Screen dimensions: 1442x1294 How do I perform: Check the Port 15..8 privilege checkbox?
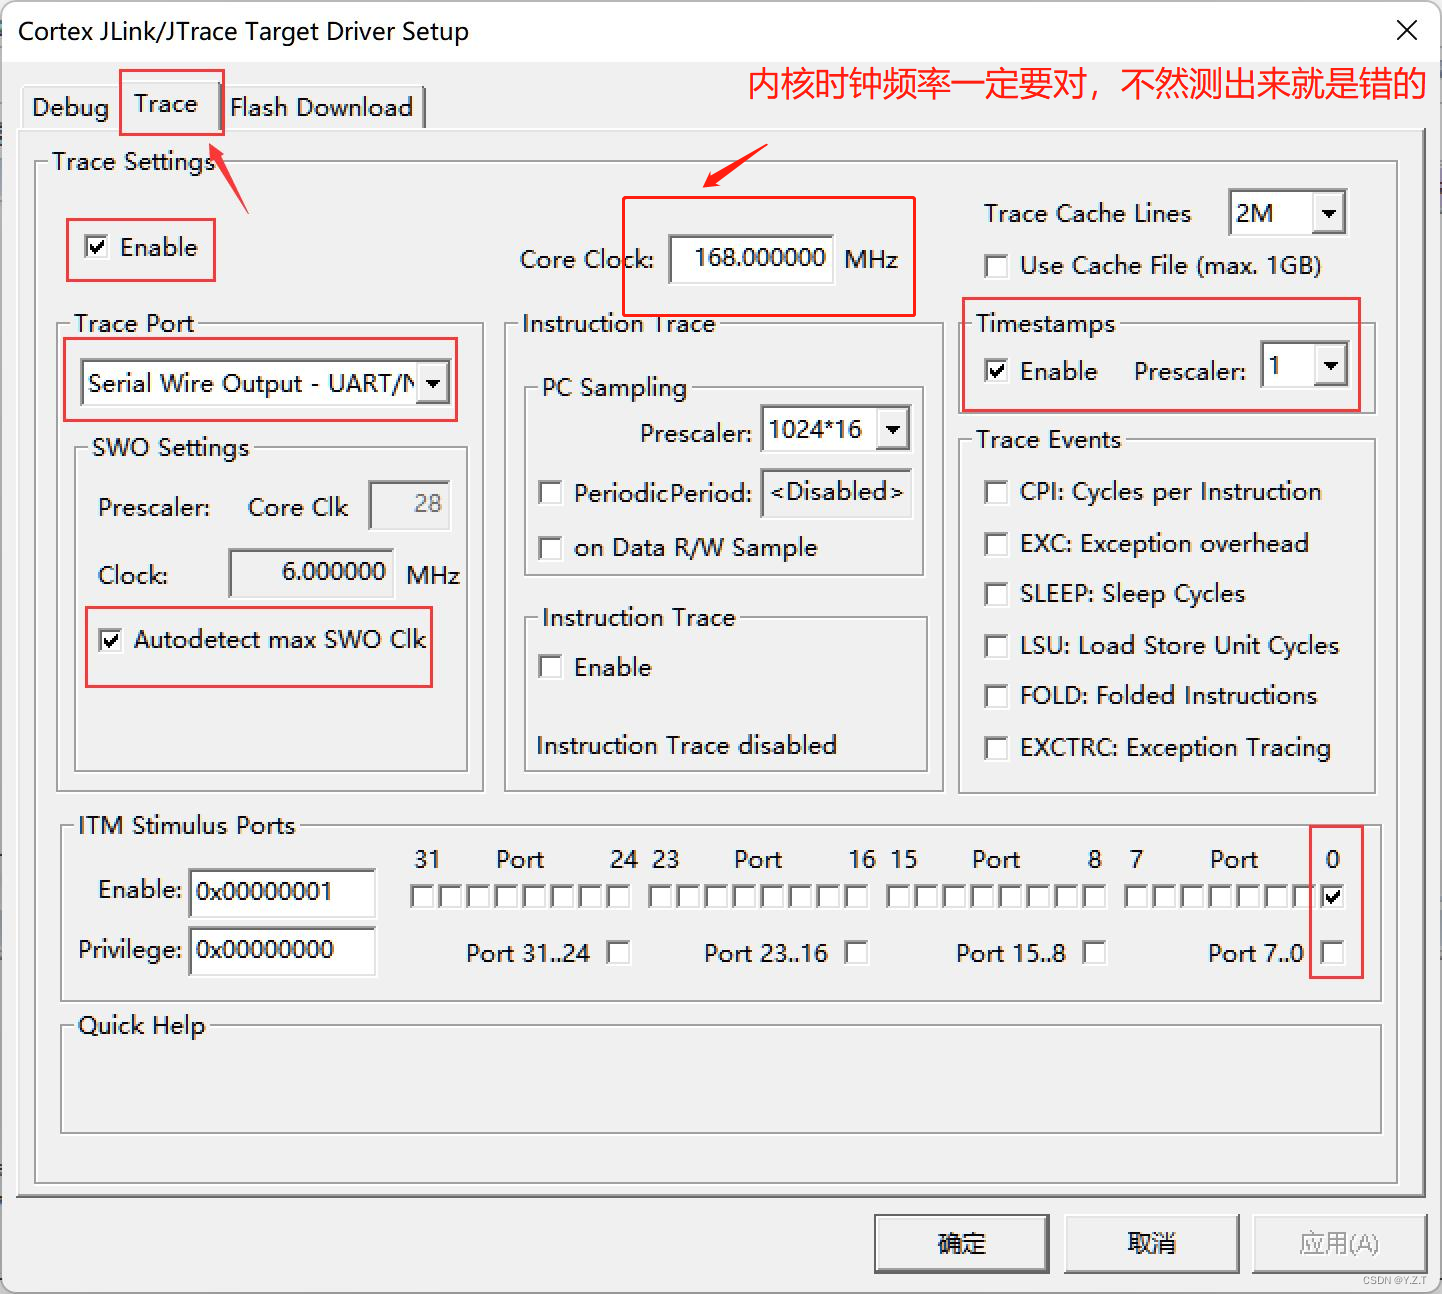pos(1095,952)
